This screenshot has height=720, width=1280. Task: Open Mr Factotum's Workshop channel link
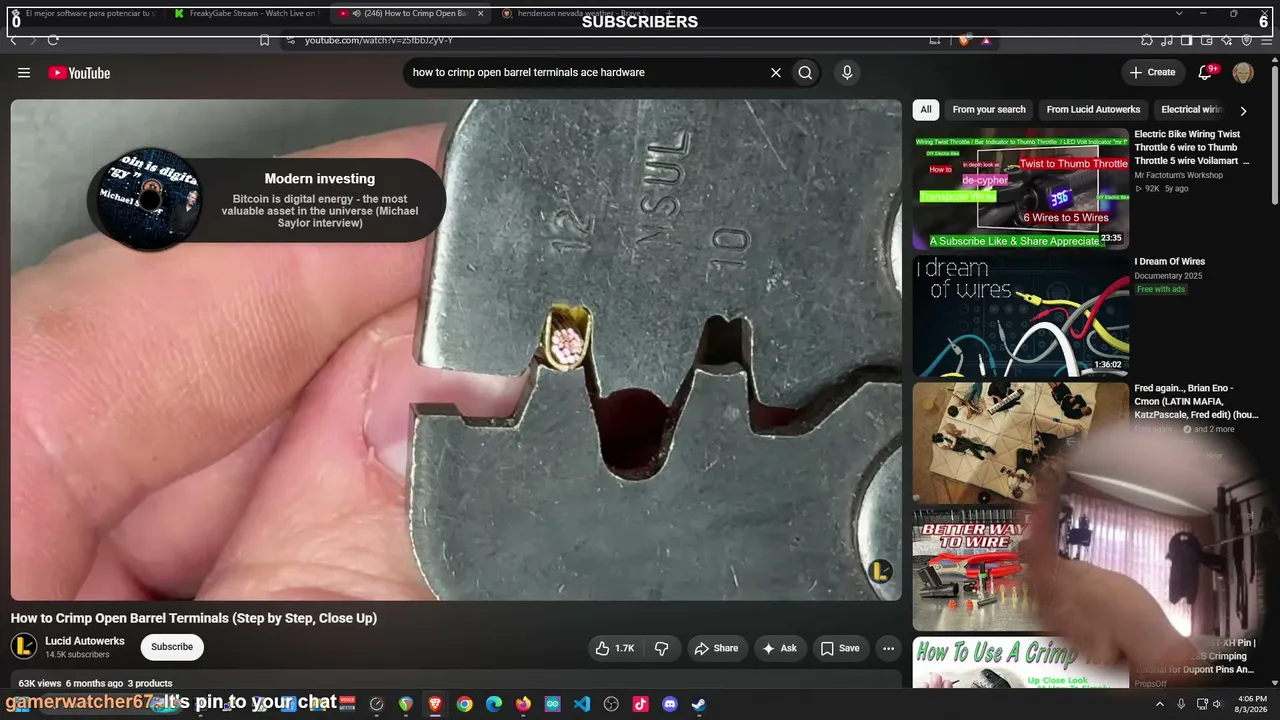[x=1178, y=175]
